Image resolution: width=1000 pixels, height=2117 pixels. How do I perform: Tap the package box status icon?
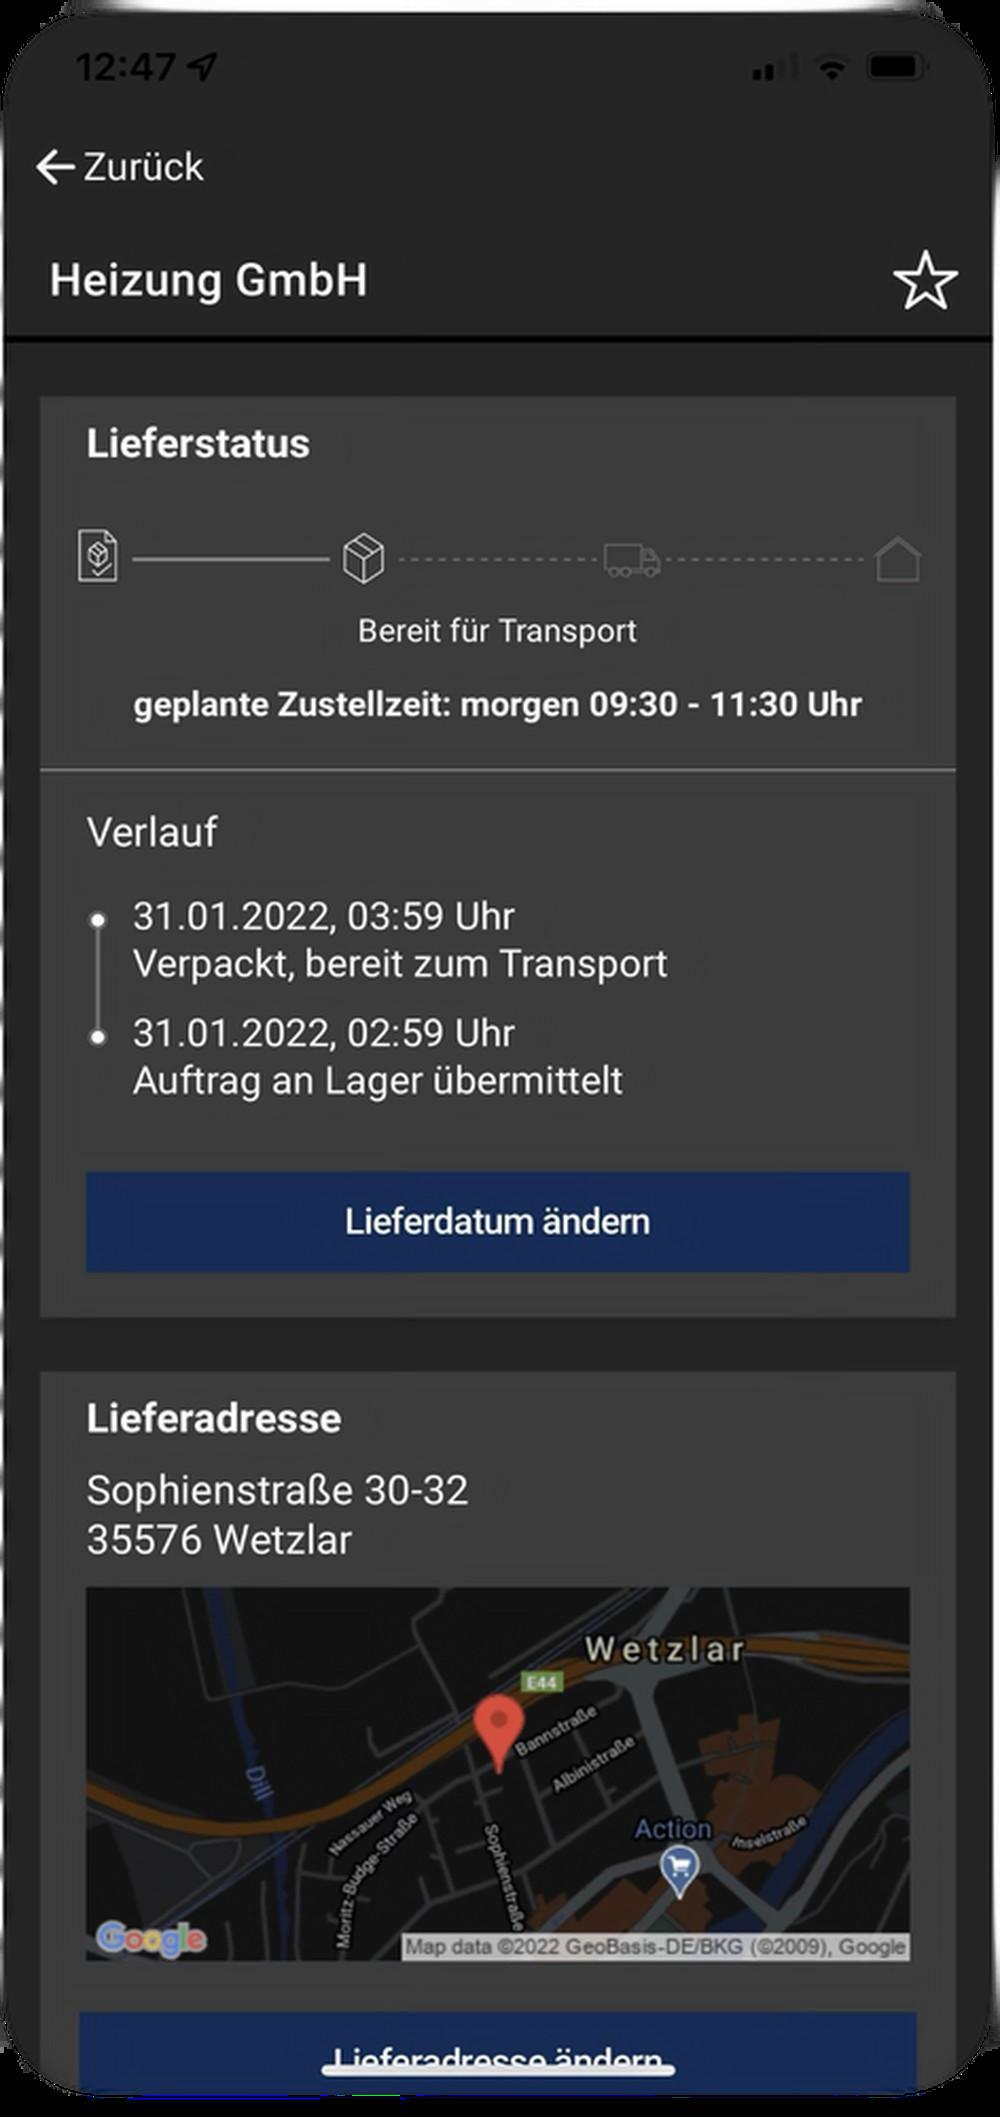(363, 558)
